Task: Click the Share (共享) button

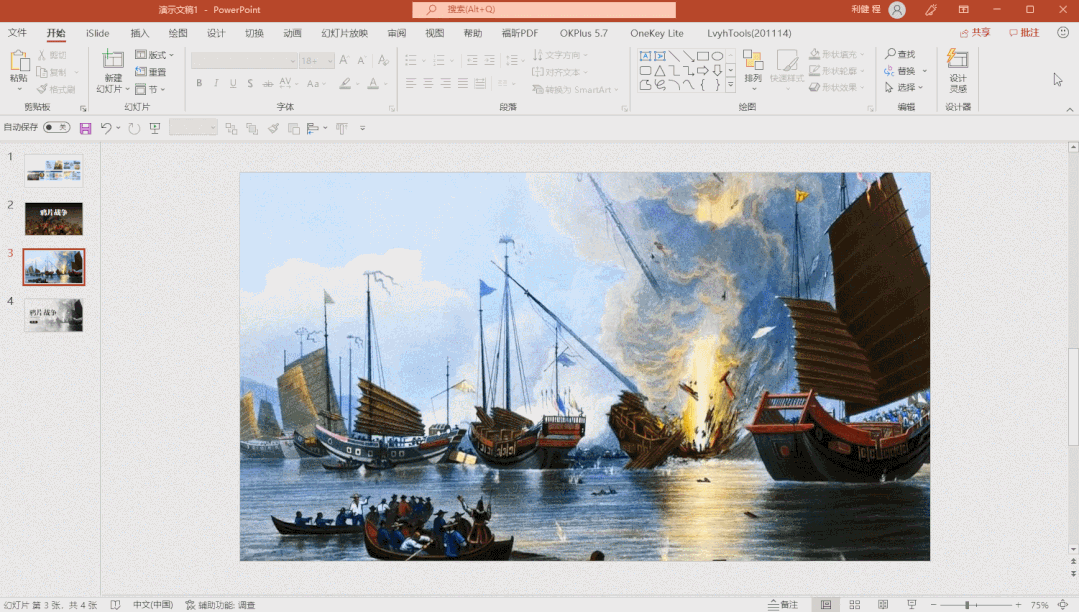Action: (x=975, y=32)
